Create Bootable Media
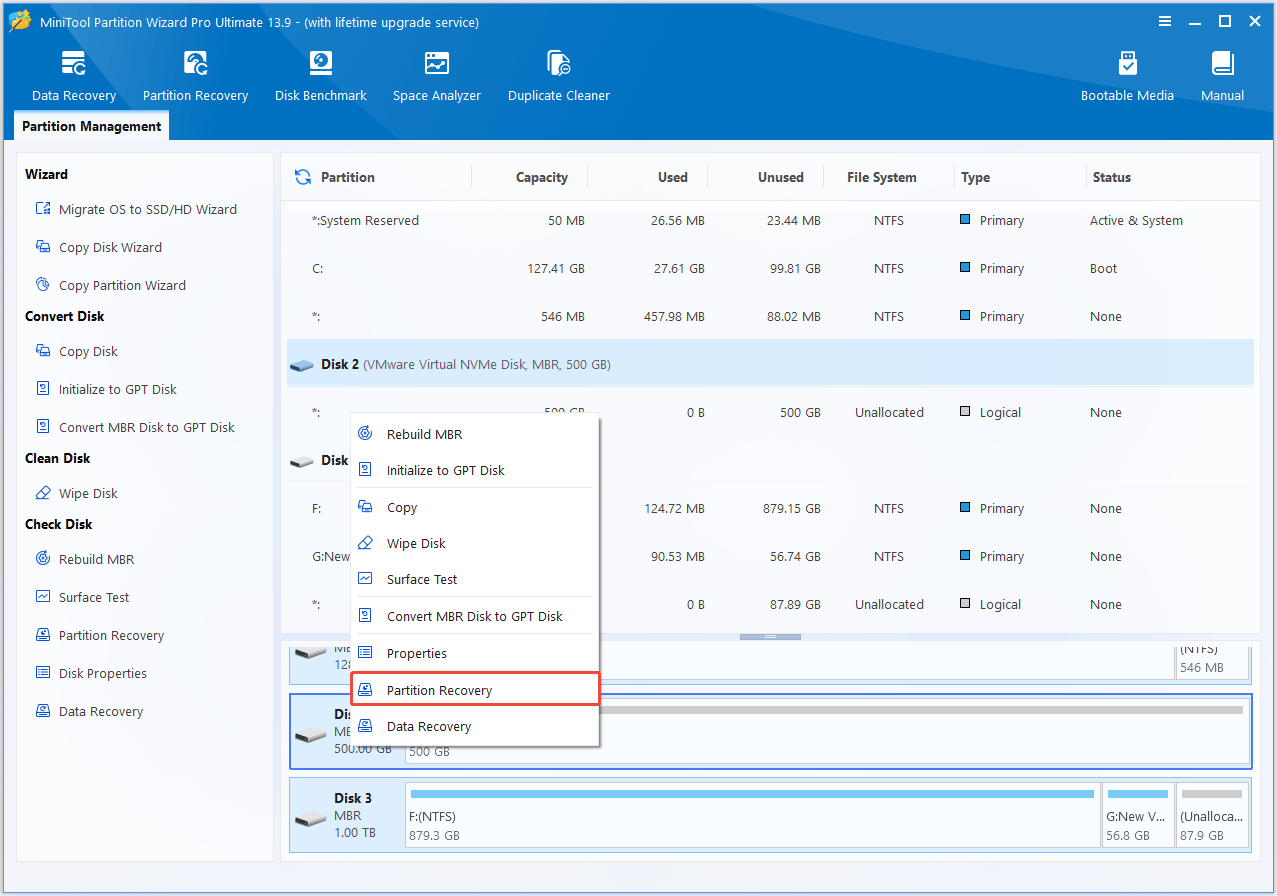 1127,76
